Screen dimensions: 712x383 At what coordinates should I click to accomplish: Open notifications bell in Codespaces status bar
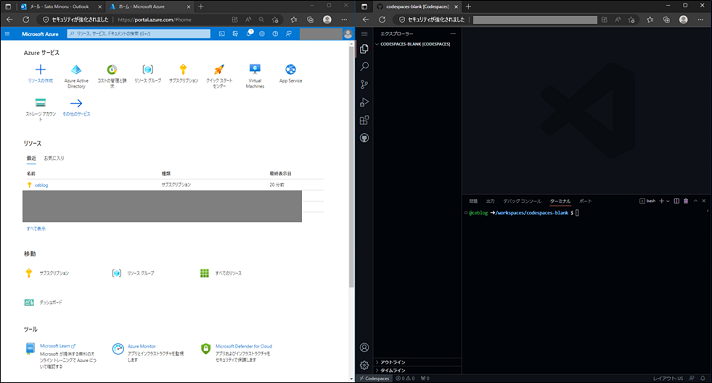(x=703, y=378)
